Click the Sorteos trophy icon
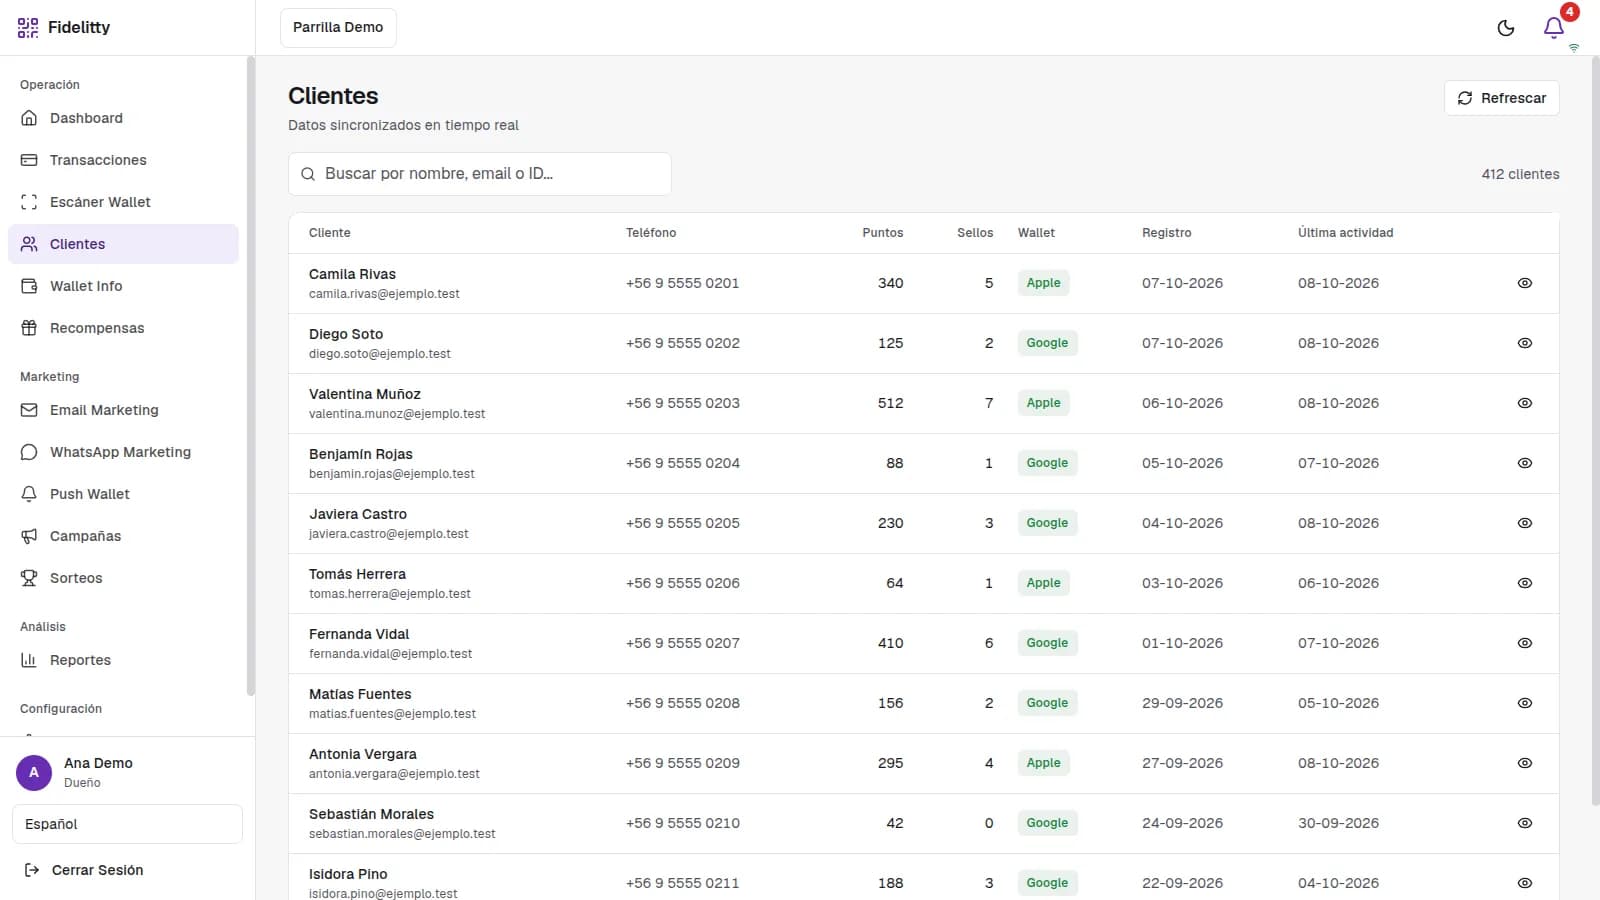This screenshot has width=1600, height=900. (29, 578)
